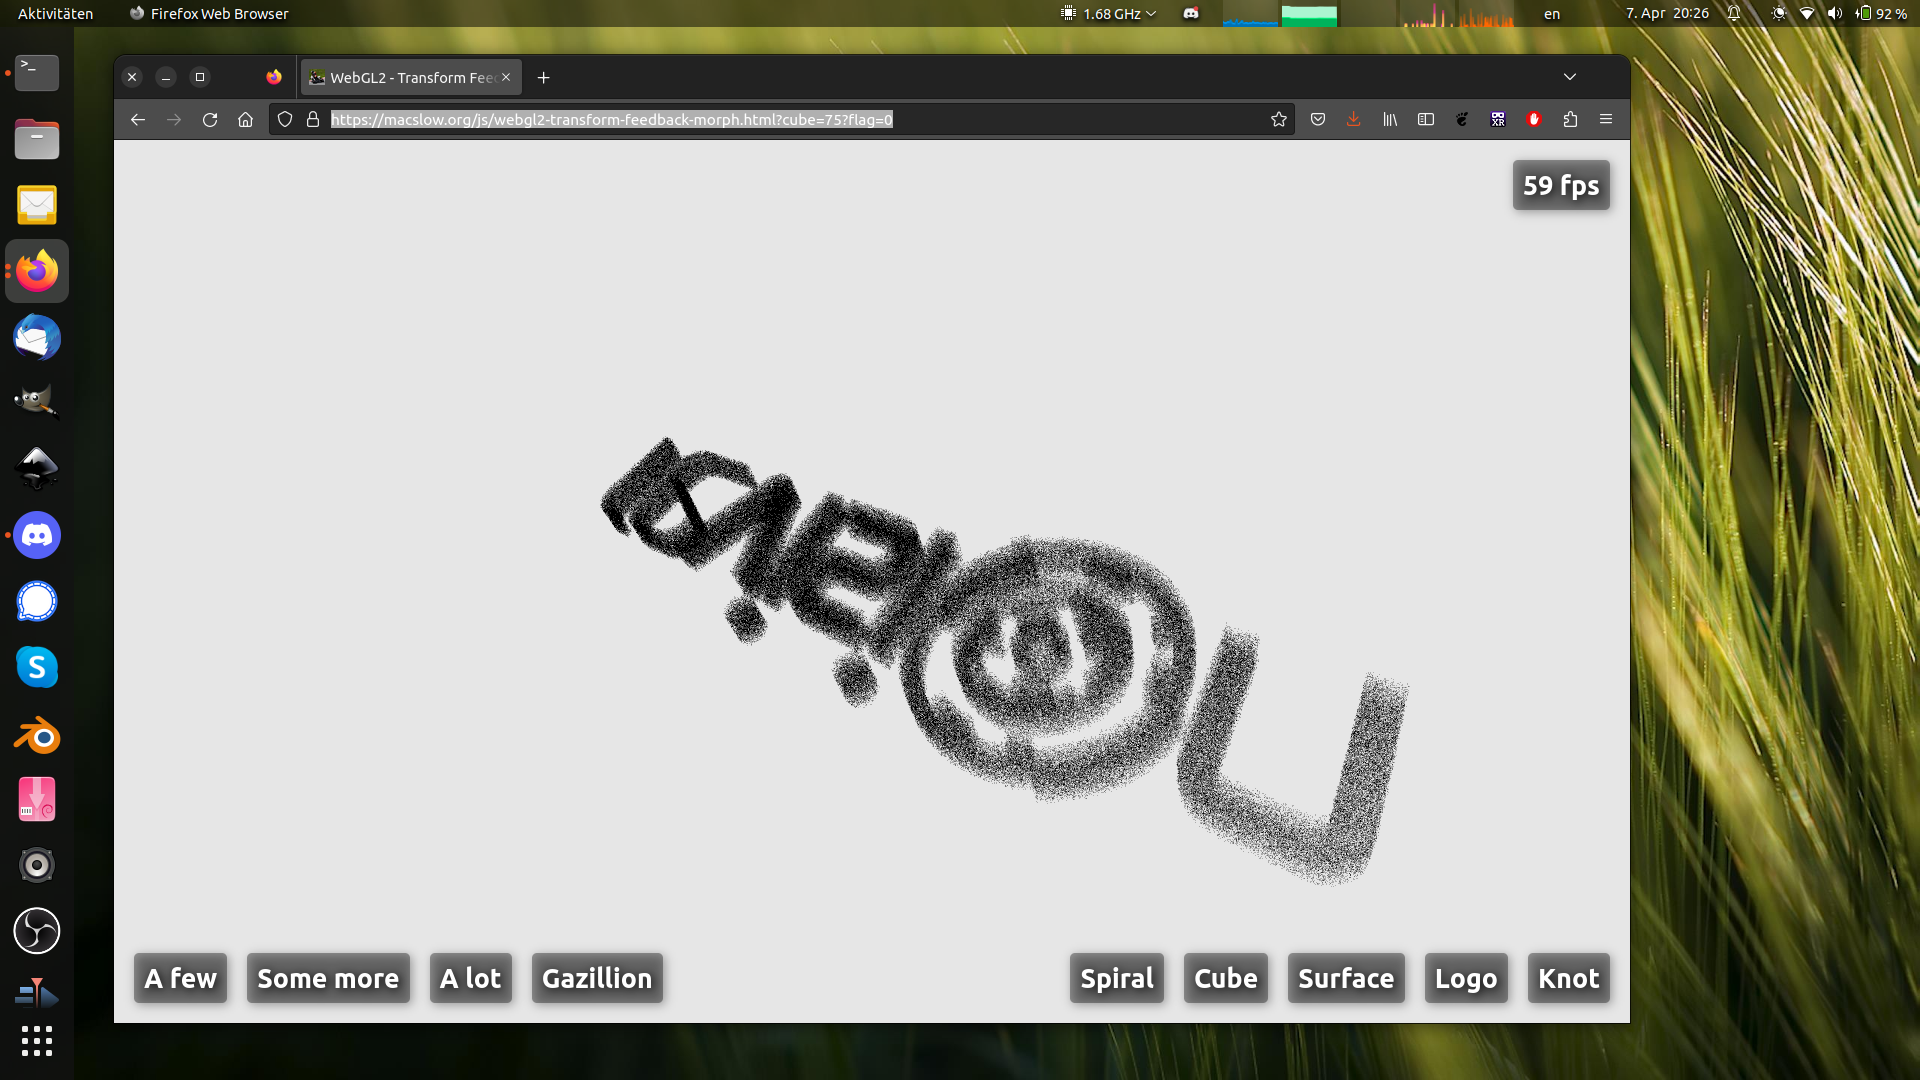
Task: Expand the list all tabs chevron
Action: [1570, 77]
